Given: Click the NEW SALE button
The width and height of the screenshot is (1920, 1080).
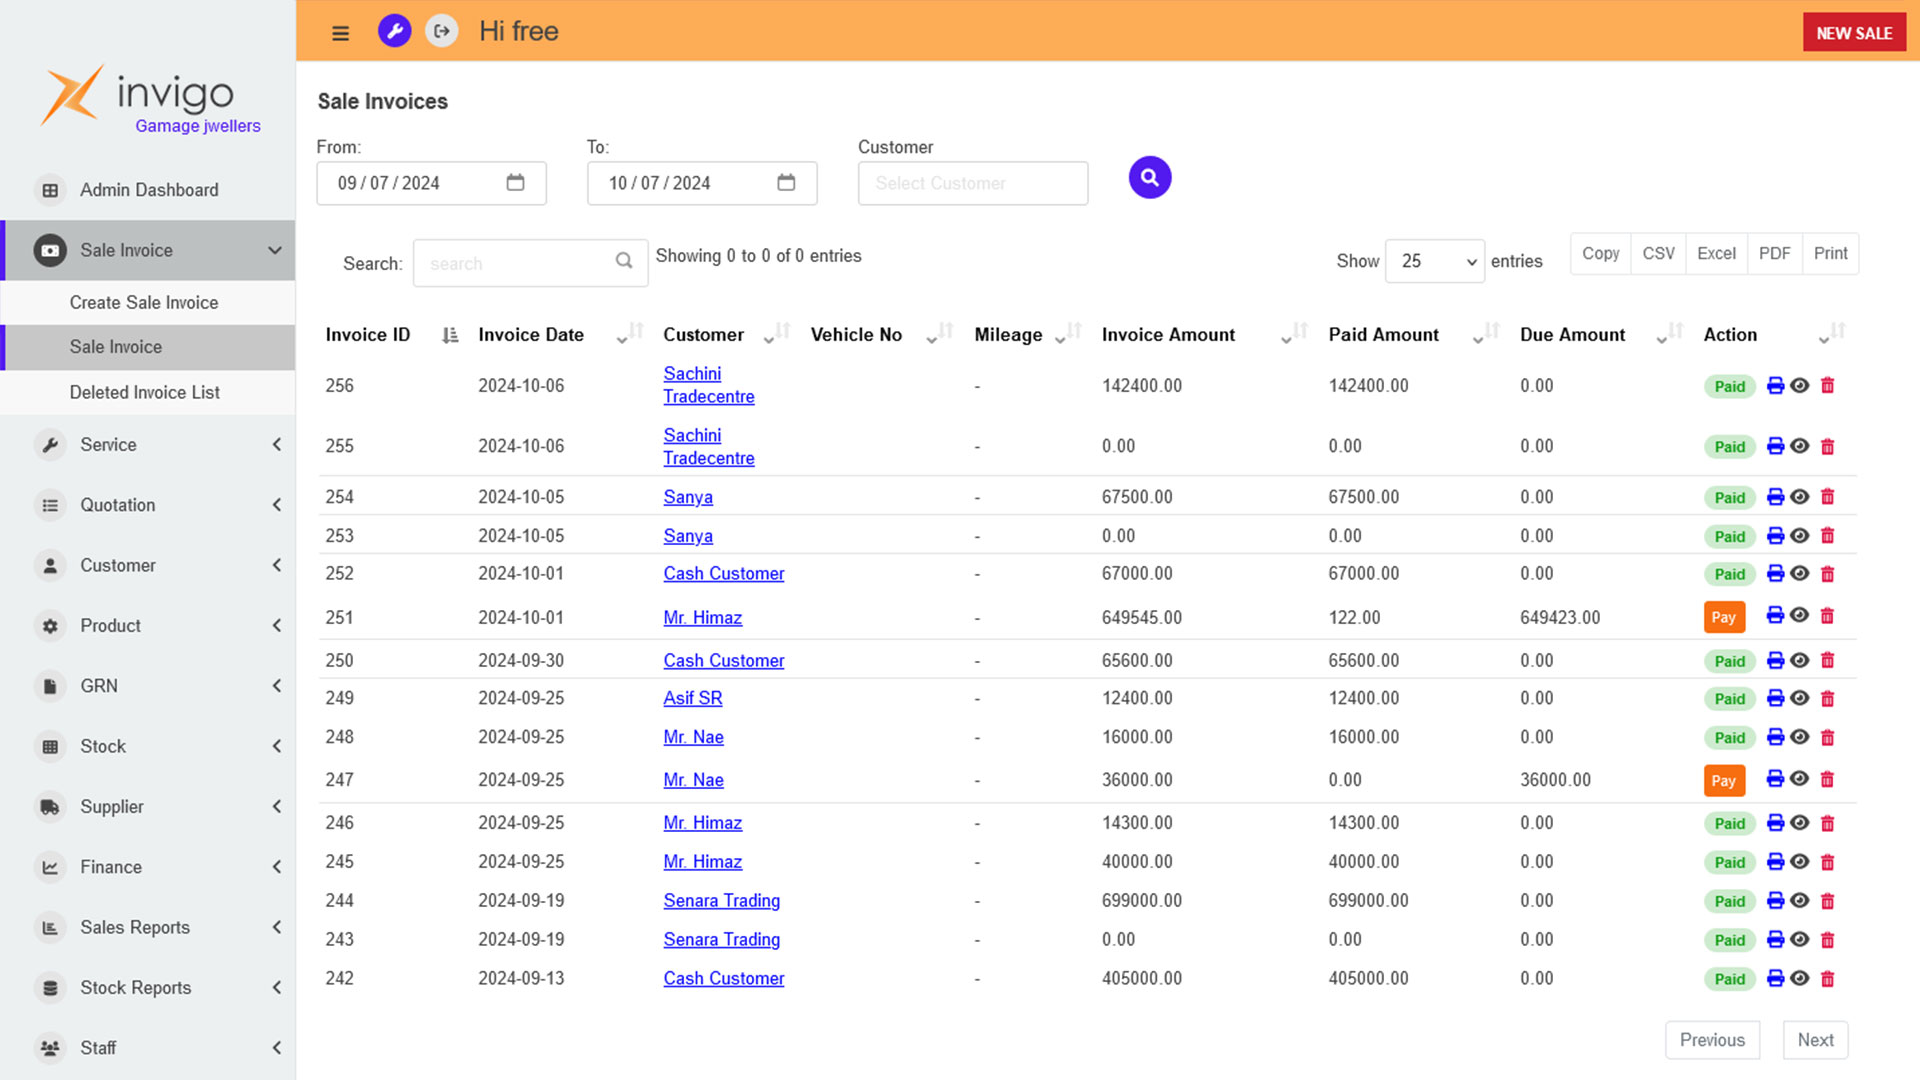Looking at the screenshot, I should point(1854,33).
